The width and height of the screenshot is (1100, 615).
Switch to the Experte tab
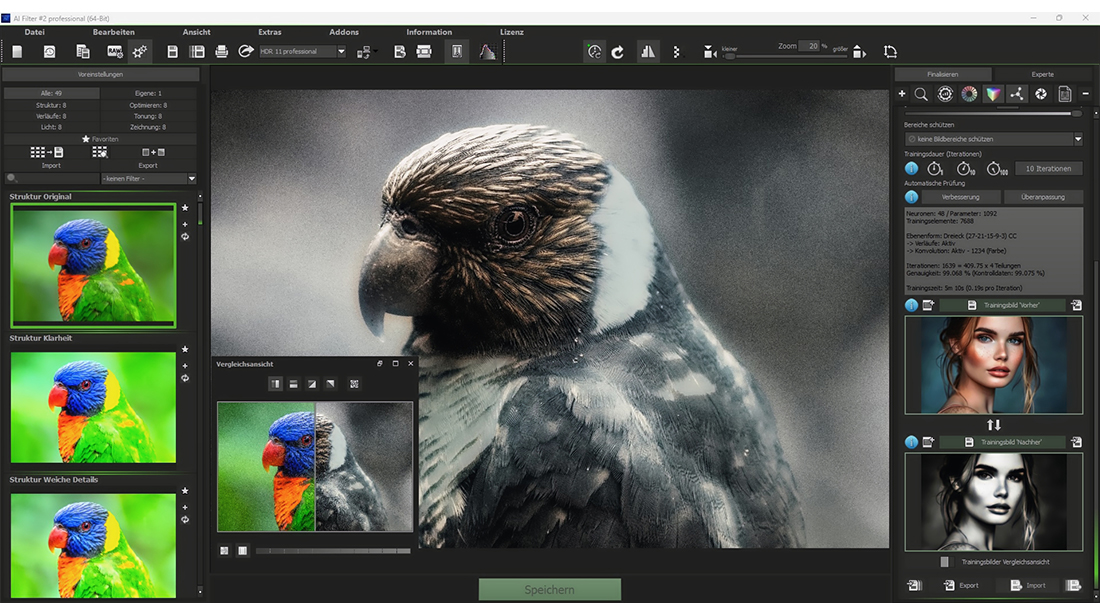(x=1041, y=74)
